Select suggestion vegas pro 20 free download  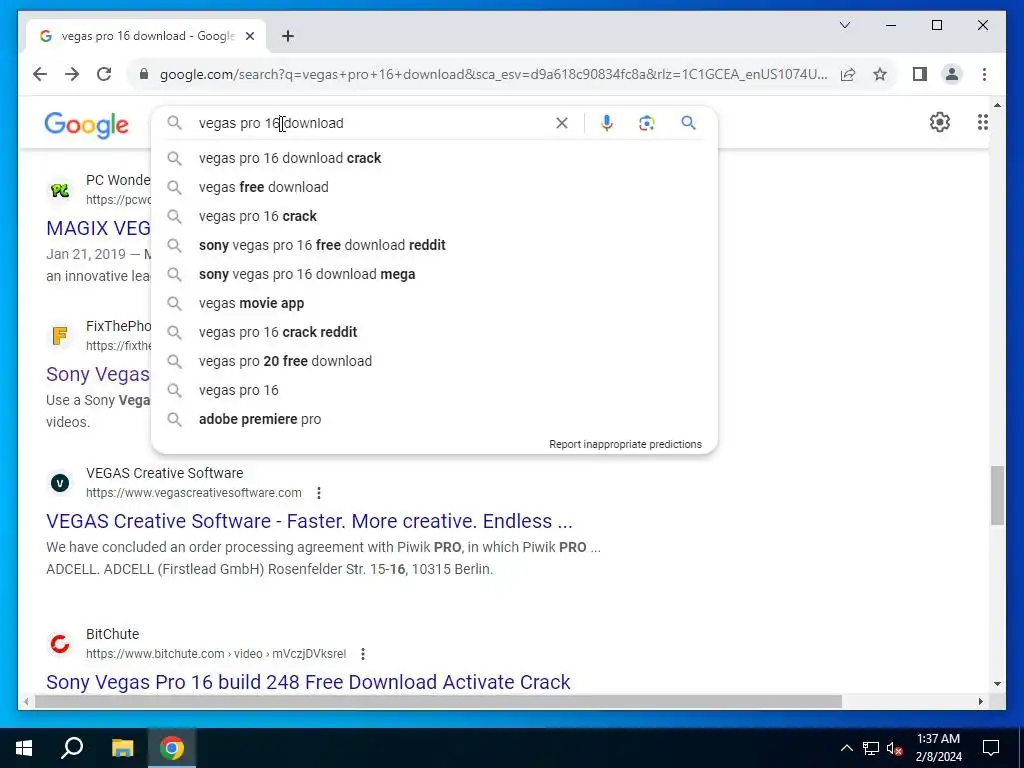tap(434, 361)
